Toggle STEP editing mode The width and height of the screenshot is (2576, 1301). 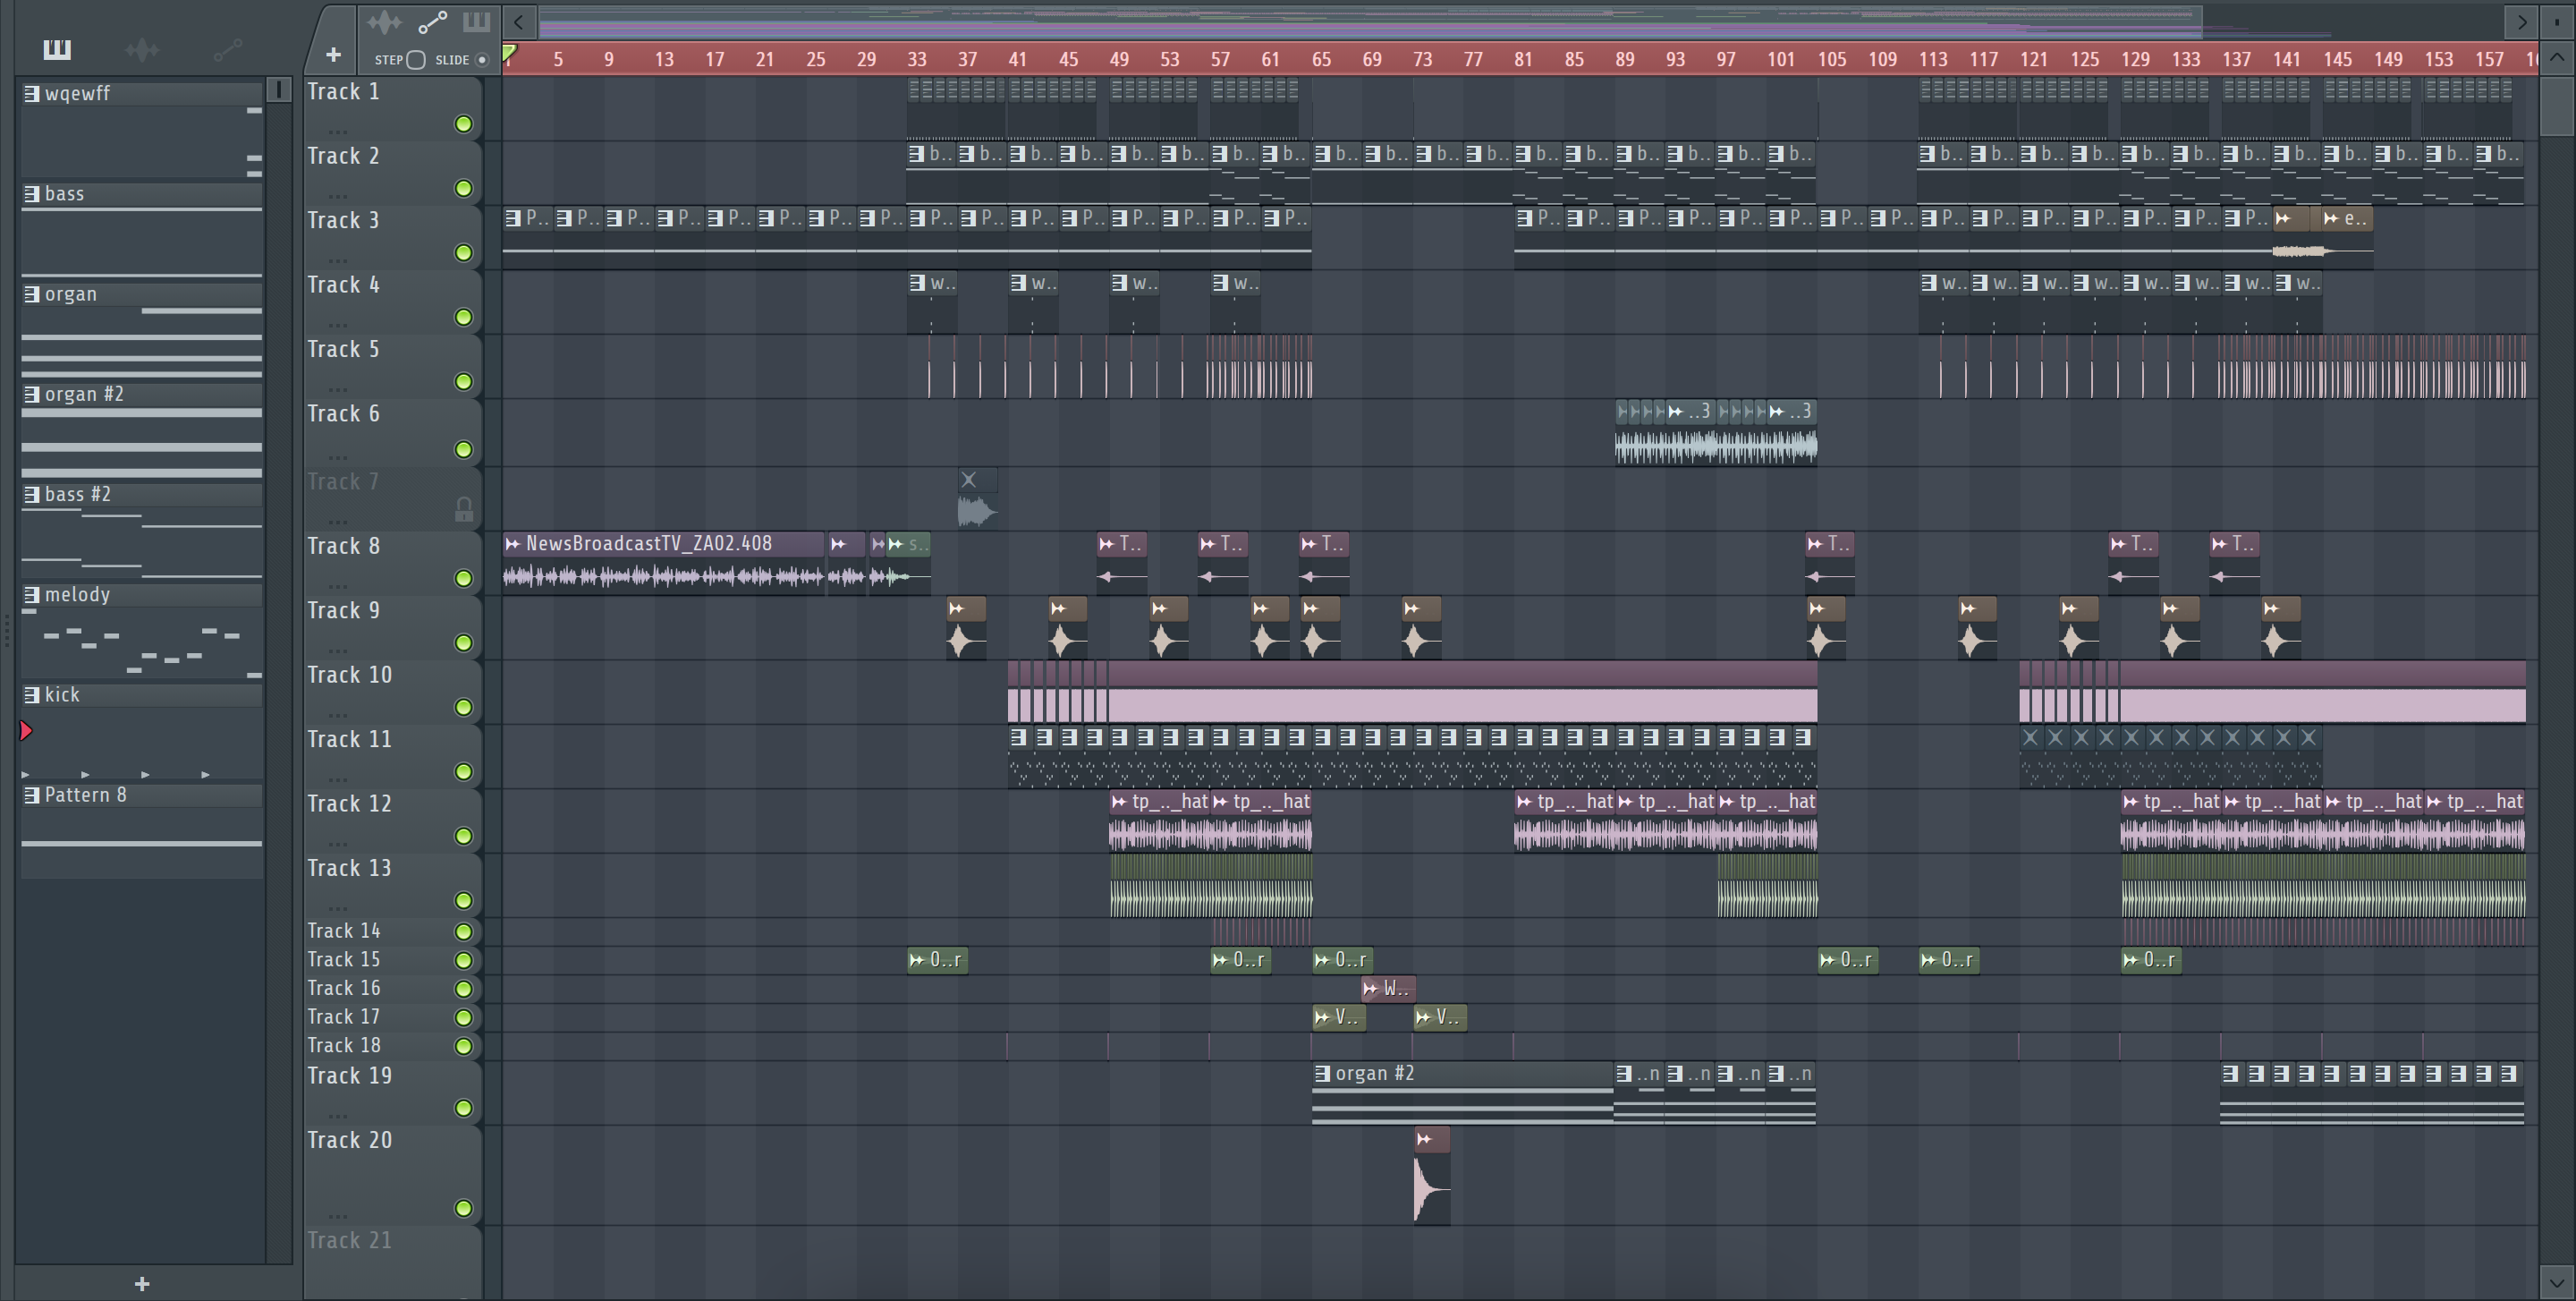click(416, 60)
